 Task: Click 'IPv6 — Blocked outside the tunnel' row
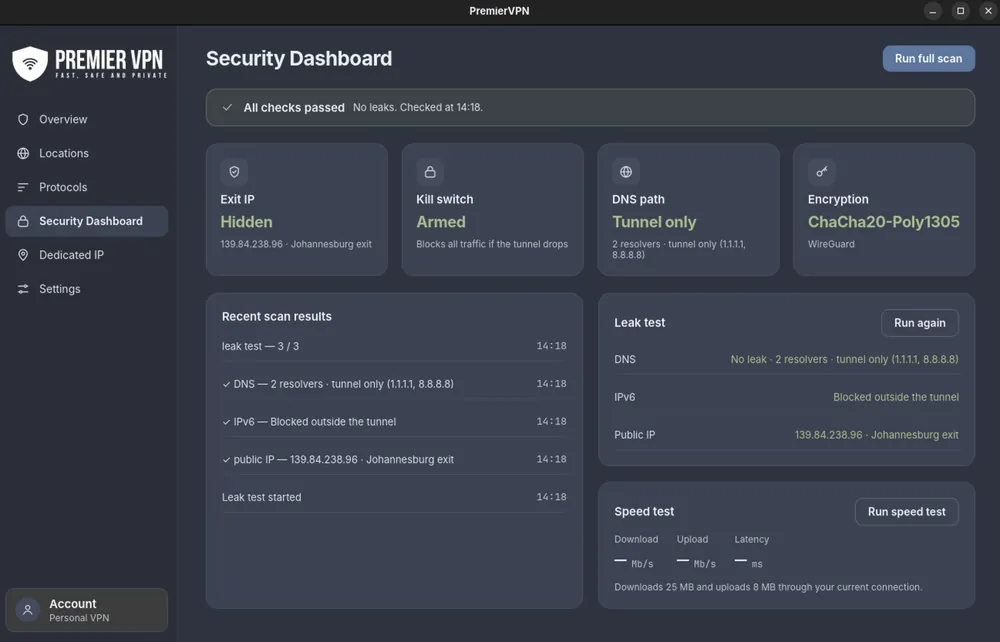(394, 422)
